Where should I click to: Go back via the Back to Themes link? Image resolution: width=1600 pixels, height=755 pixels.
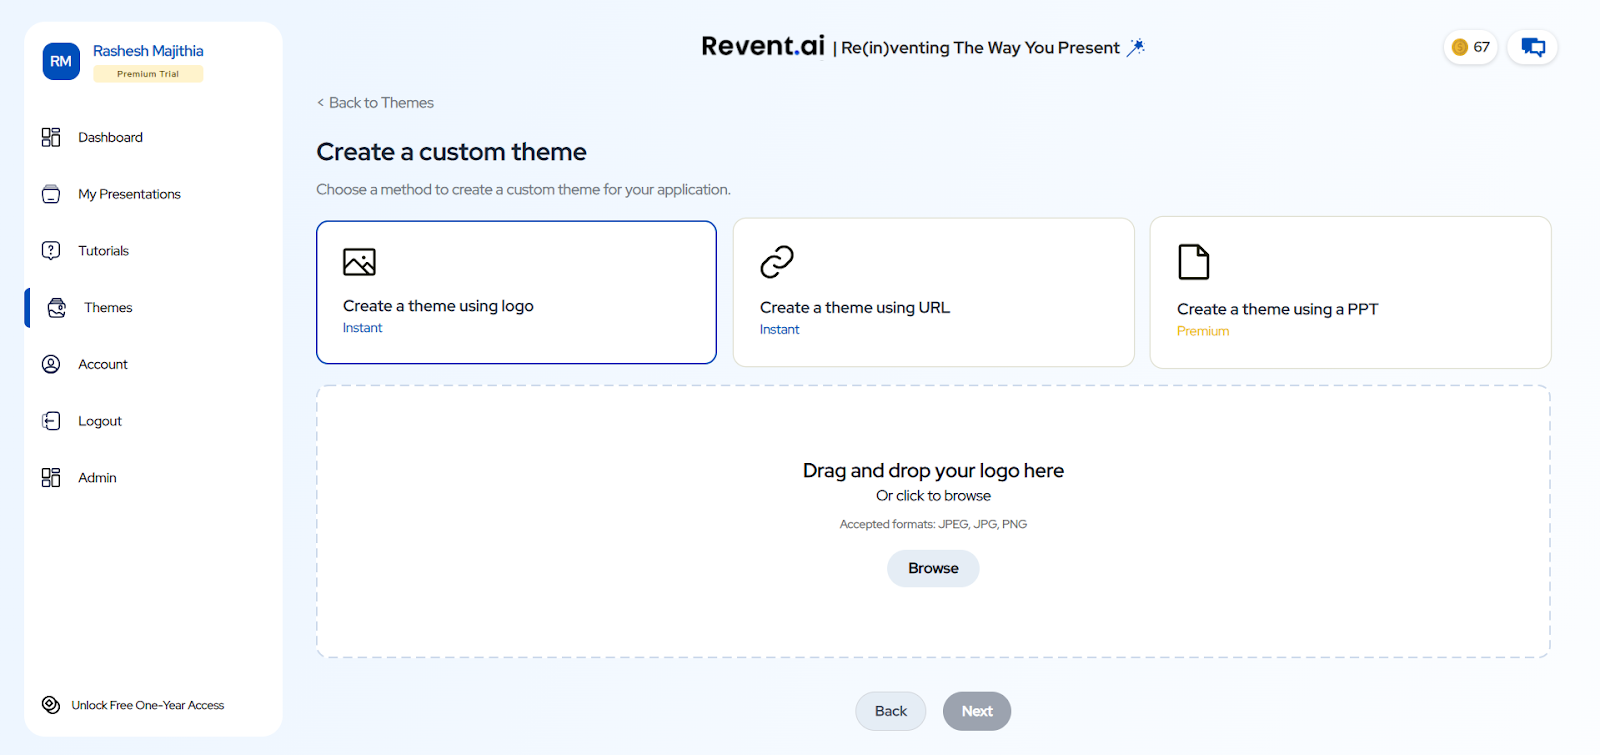376,103
